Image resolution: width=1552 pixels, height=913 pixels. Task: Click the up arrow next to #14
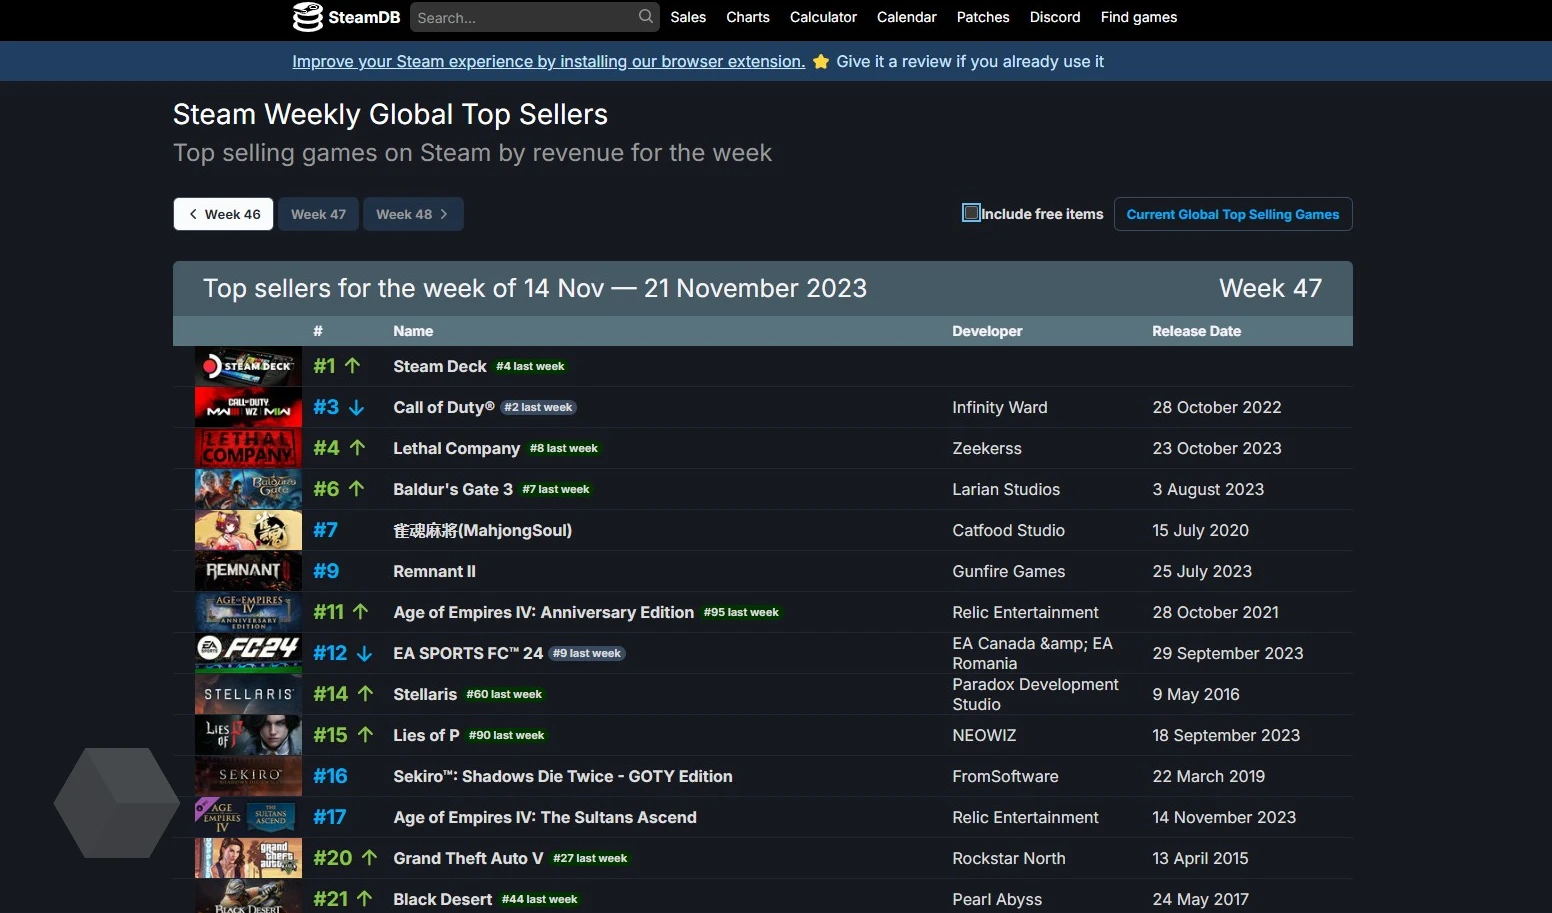pyautogui.click(x=365, y=694)
